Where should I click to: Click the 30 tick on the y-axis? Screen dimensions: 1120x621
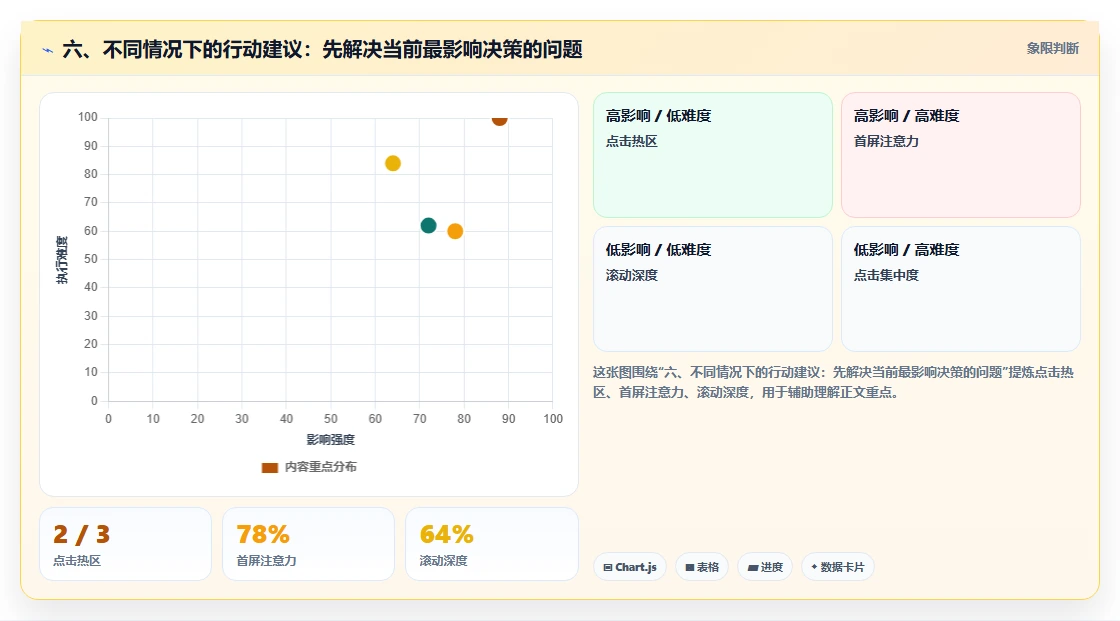coord(91,316)
